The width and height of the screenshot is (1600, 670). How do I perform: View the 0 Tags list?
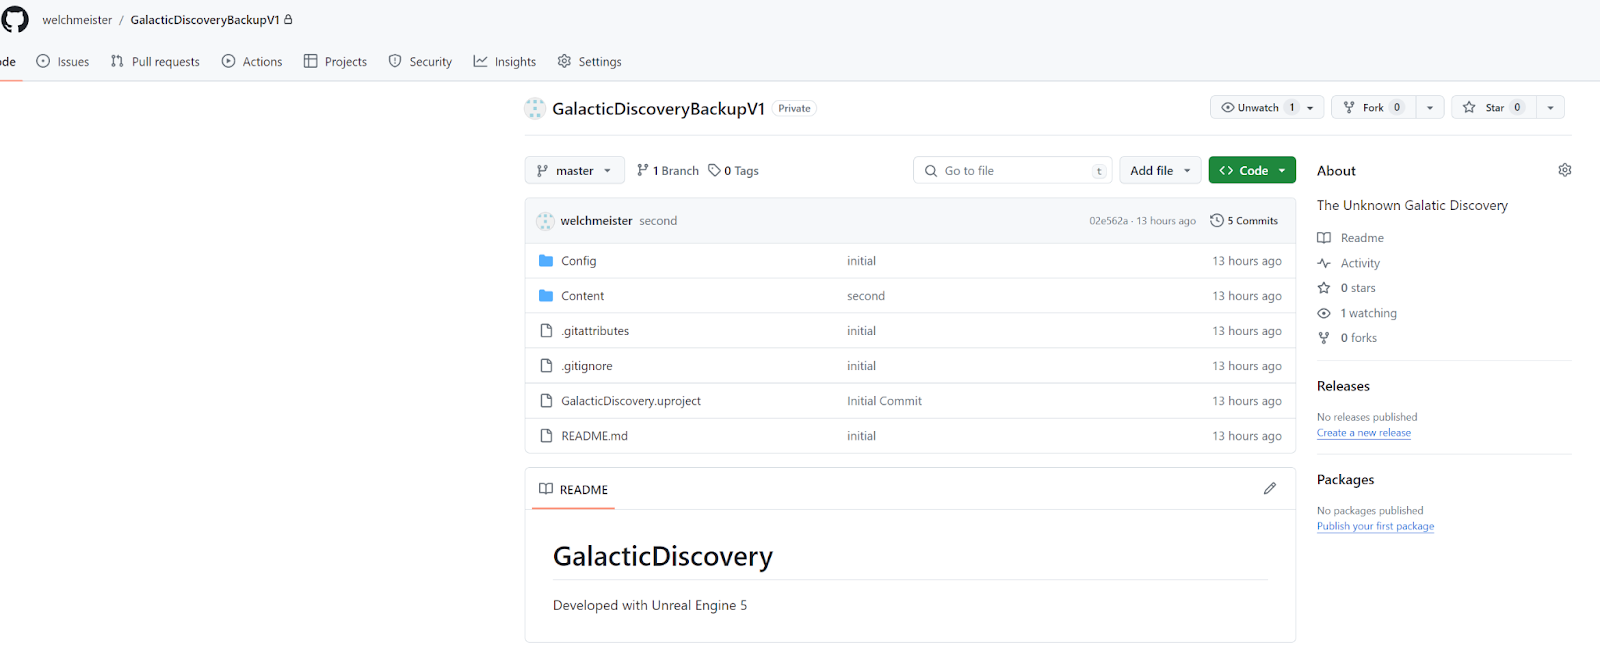(x=733, y=170)
